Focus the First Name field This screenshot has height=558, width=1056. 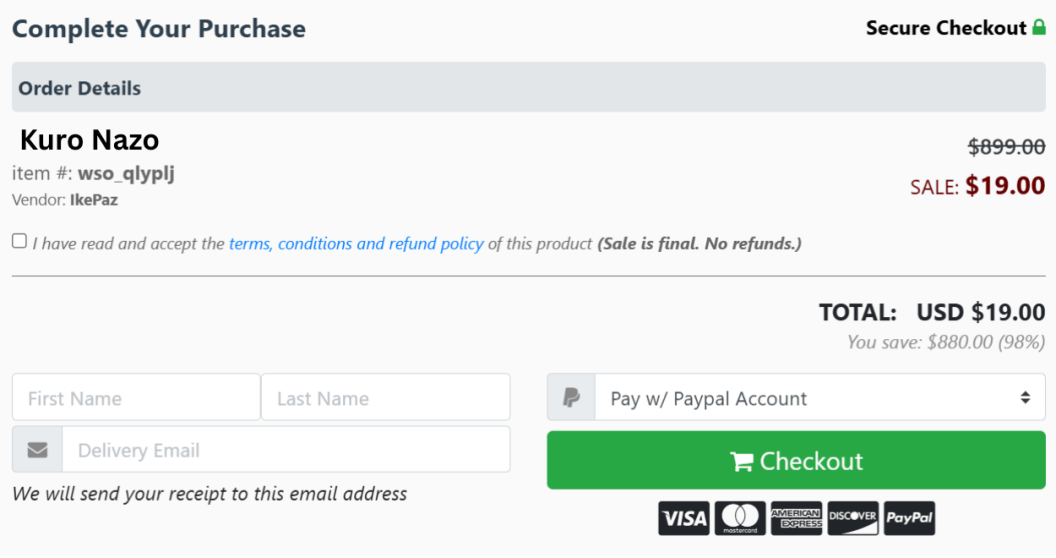click(x=136, y=398)
